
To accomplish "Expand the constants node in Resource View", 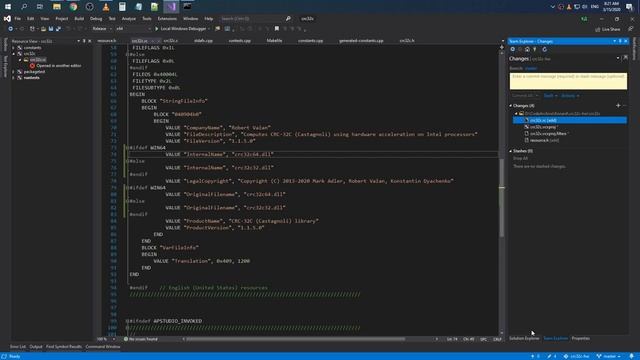I will (13, 48).
